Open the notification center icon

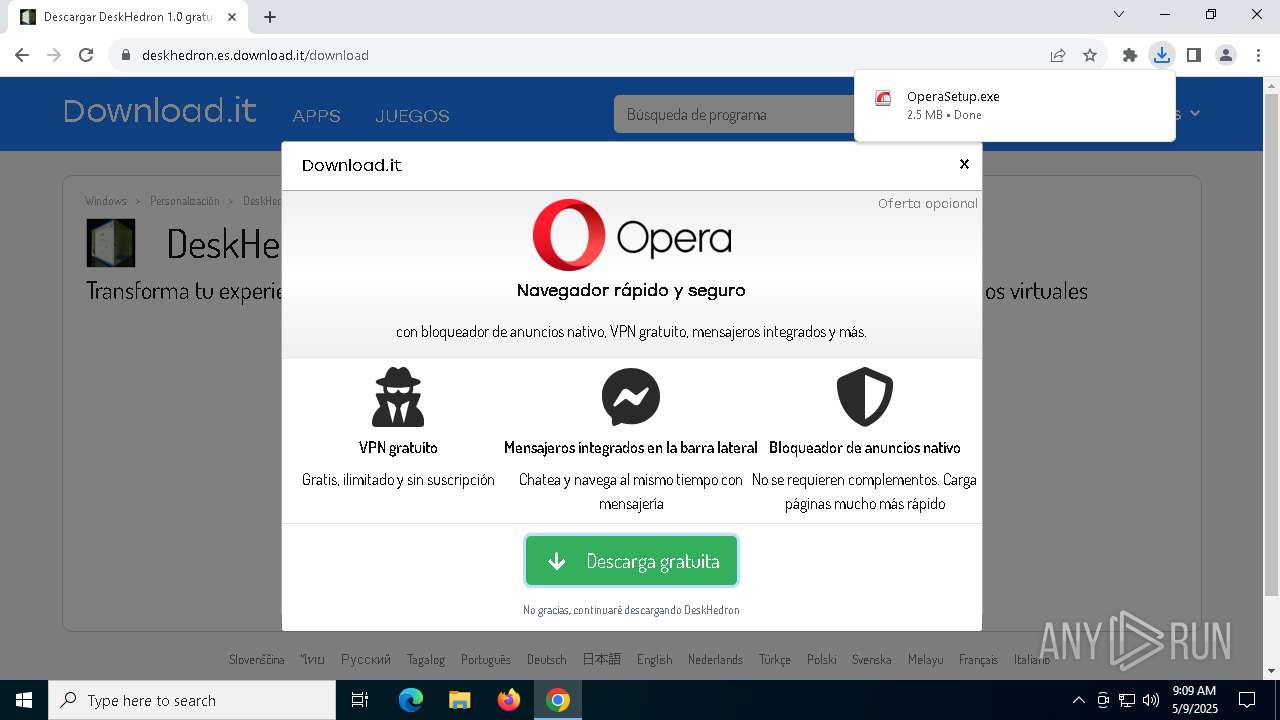(1247, 700)
